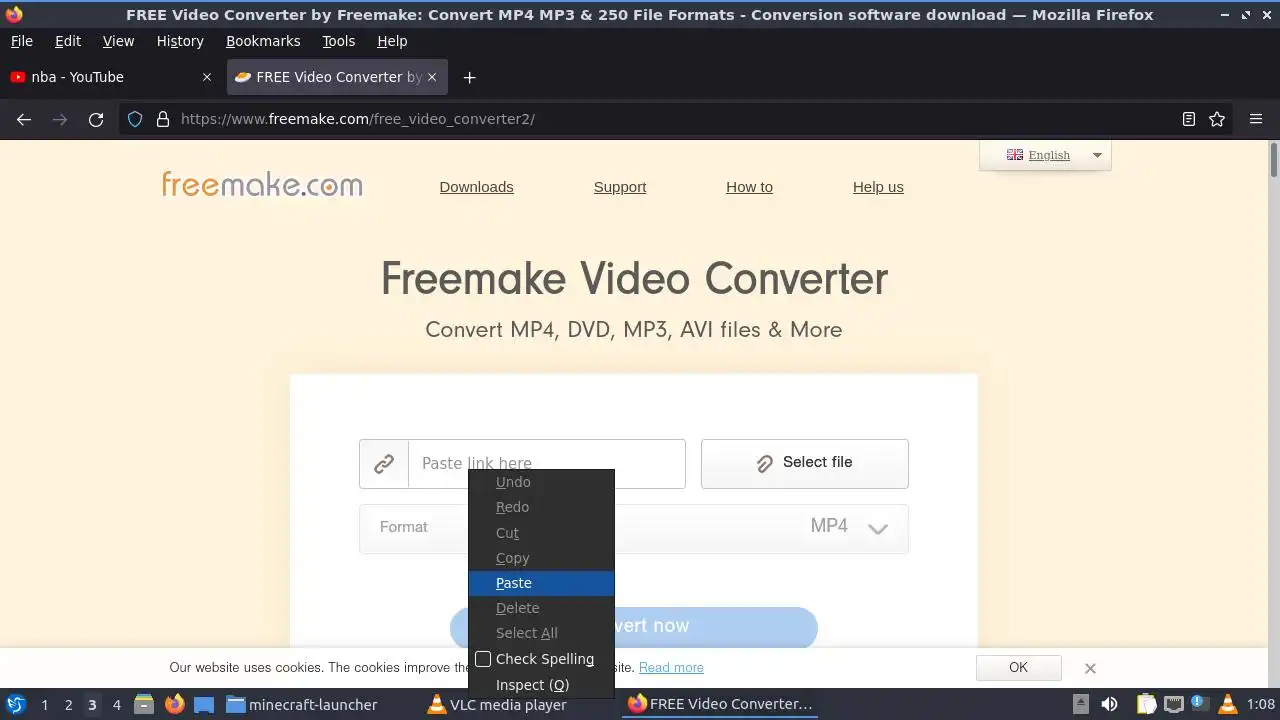The width and height of the screenshot is (1280, 720).
Task: Switch to workspace 4
Action: (x=116, y=704)
